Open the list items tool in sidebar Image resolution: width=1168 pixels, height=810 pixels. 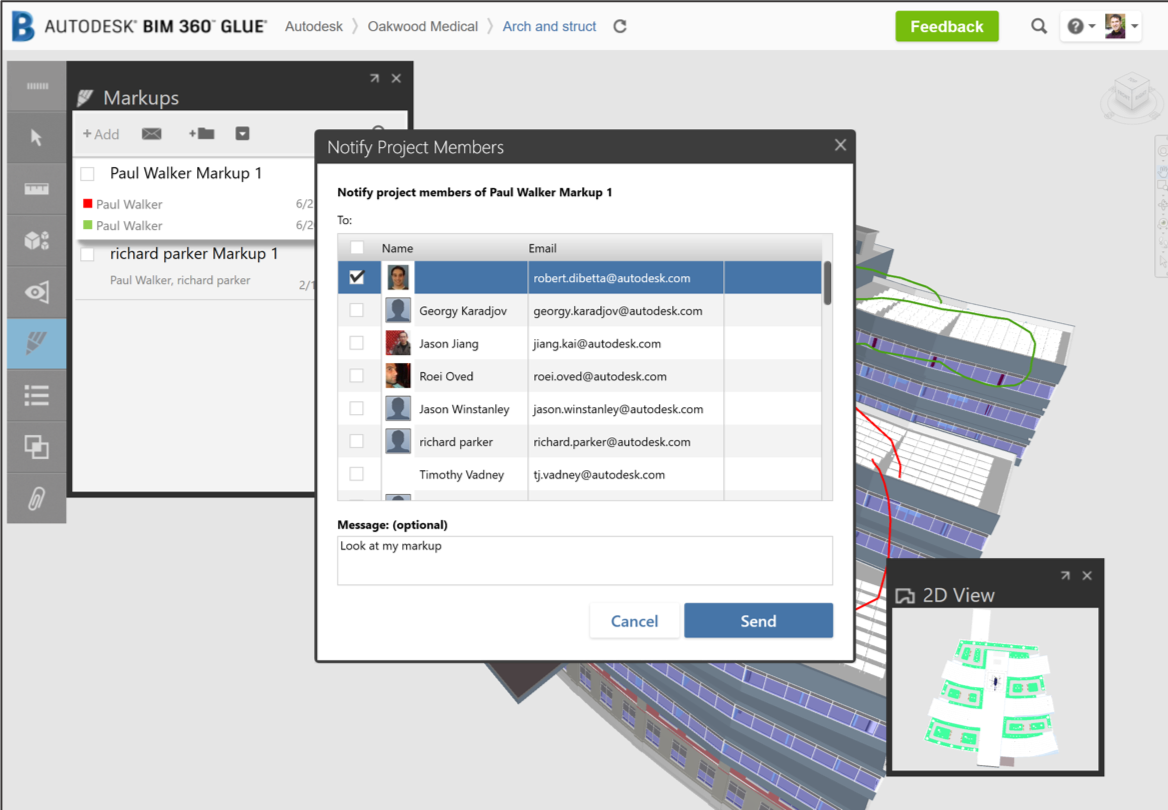[36, 395]
